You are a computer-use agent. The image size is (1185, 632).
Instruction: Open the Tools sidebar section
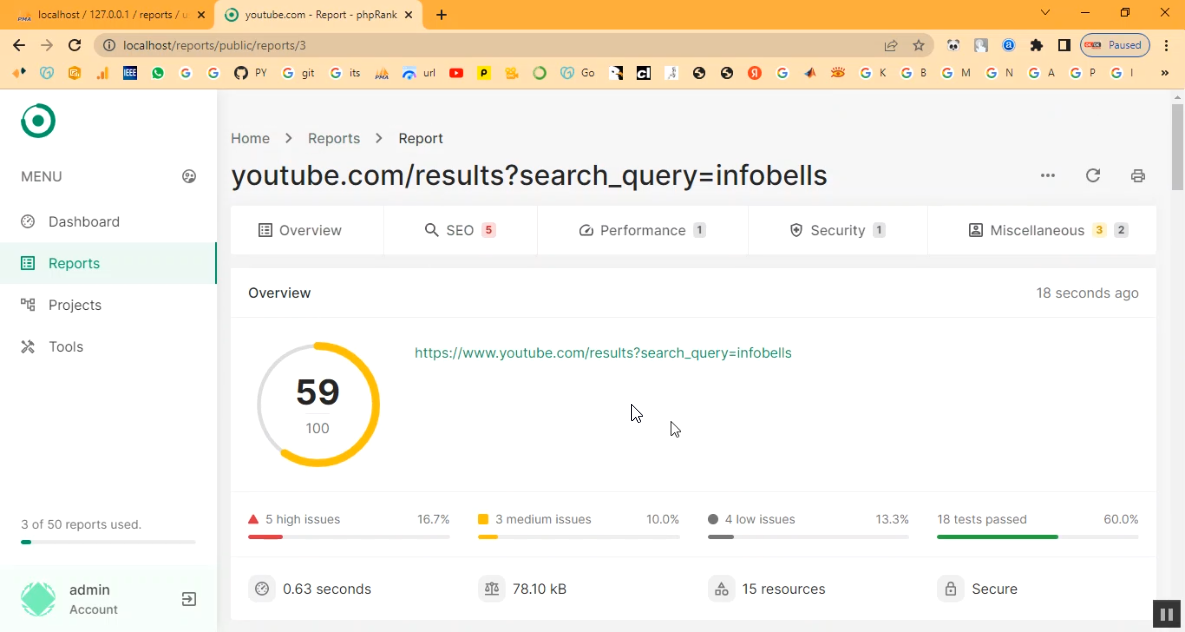[65, 347]
